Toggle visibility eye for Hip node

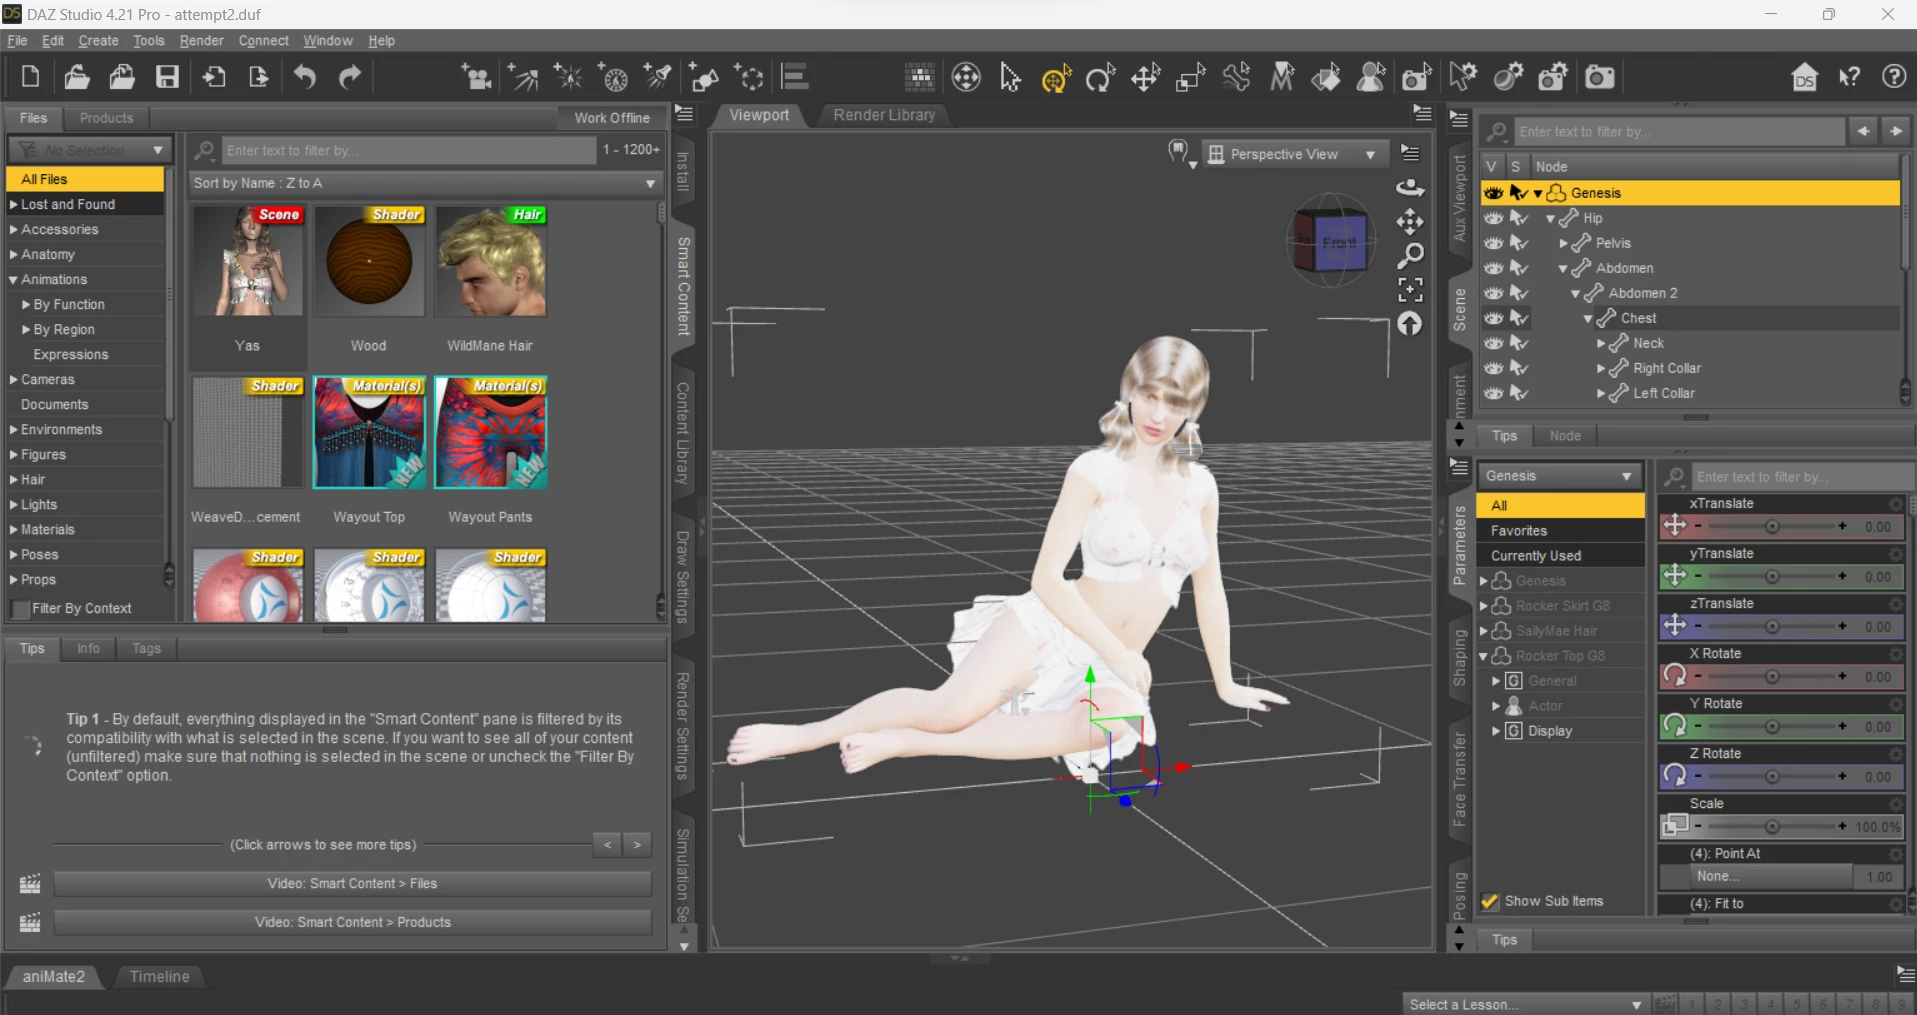(x=1493, y=218)
